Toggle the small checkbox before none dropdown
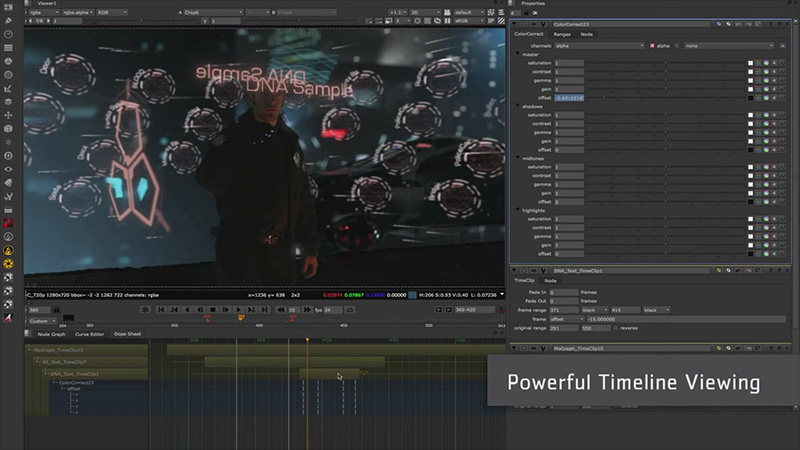Screen dimensions: 800x450 [x=677, y=46]
